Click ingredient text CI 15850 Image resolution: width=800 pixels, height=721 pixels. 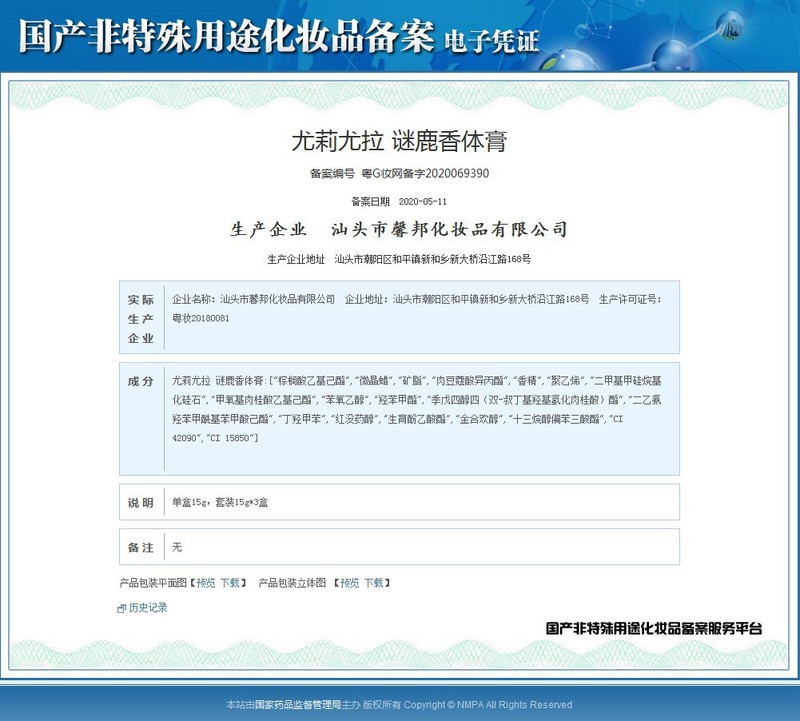click(229, 438)
